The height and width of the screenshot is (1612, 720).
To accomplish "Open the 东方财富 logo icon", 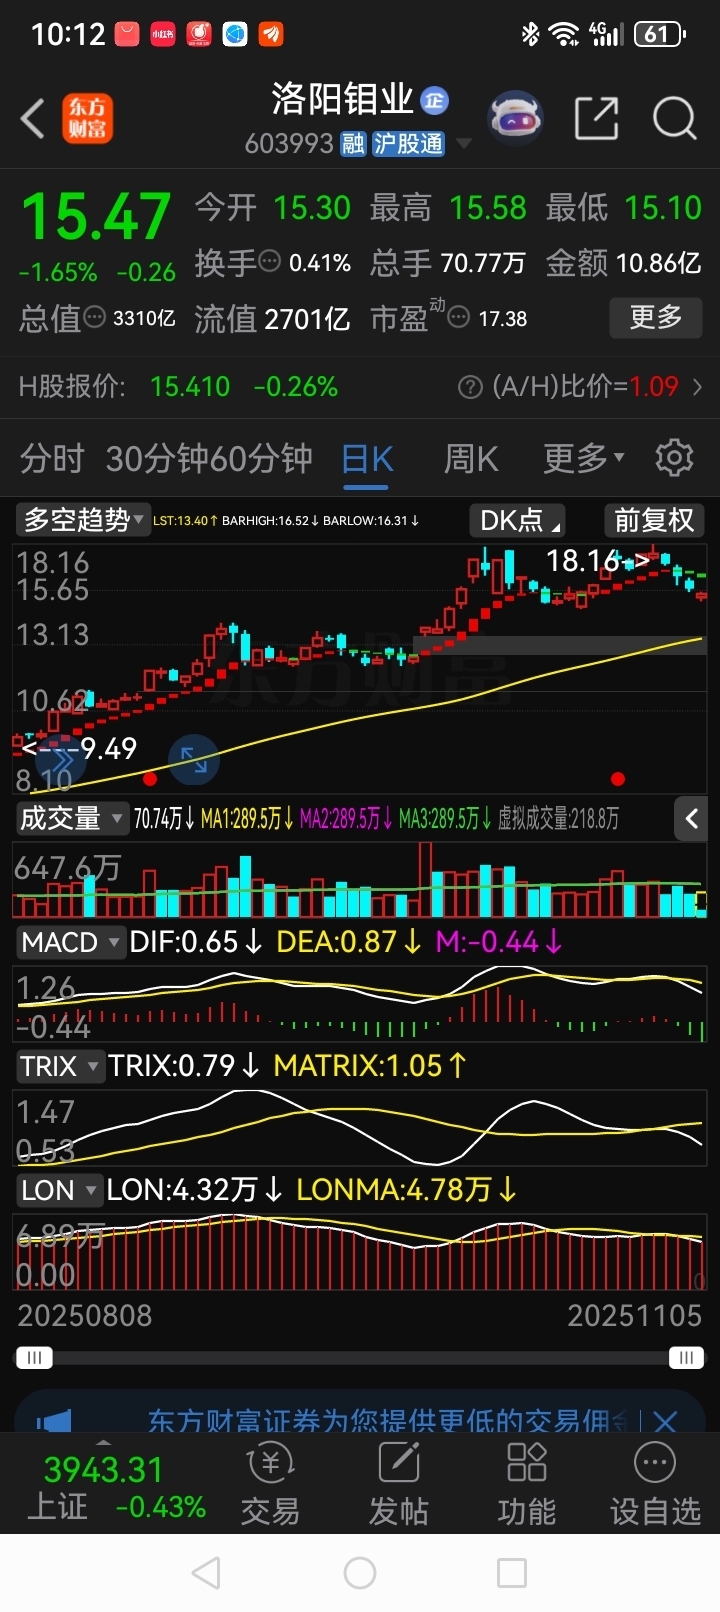I will point(88,118).
